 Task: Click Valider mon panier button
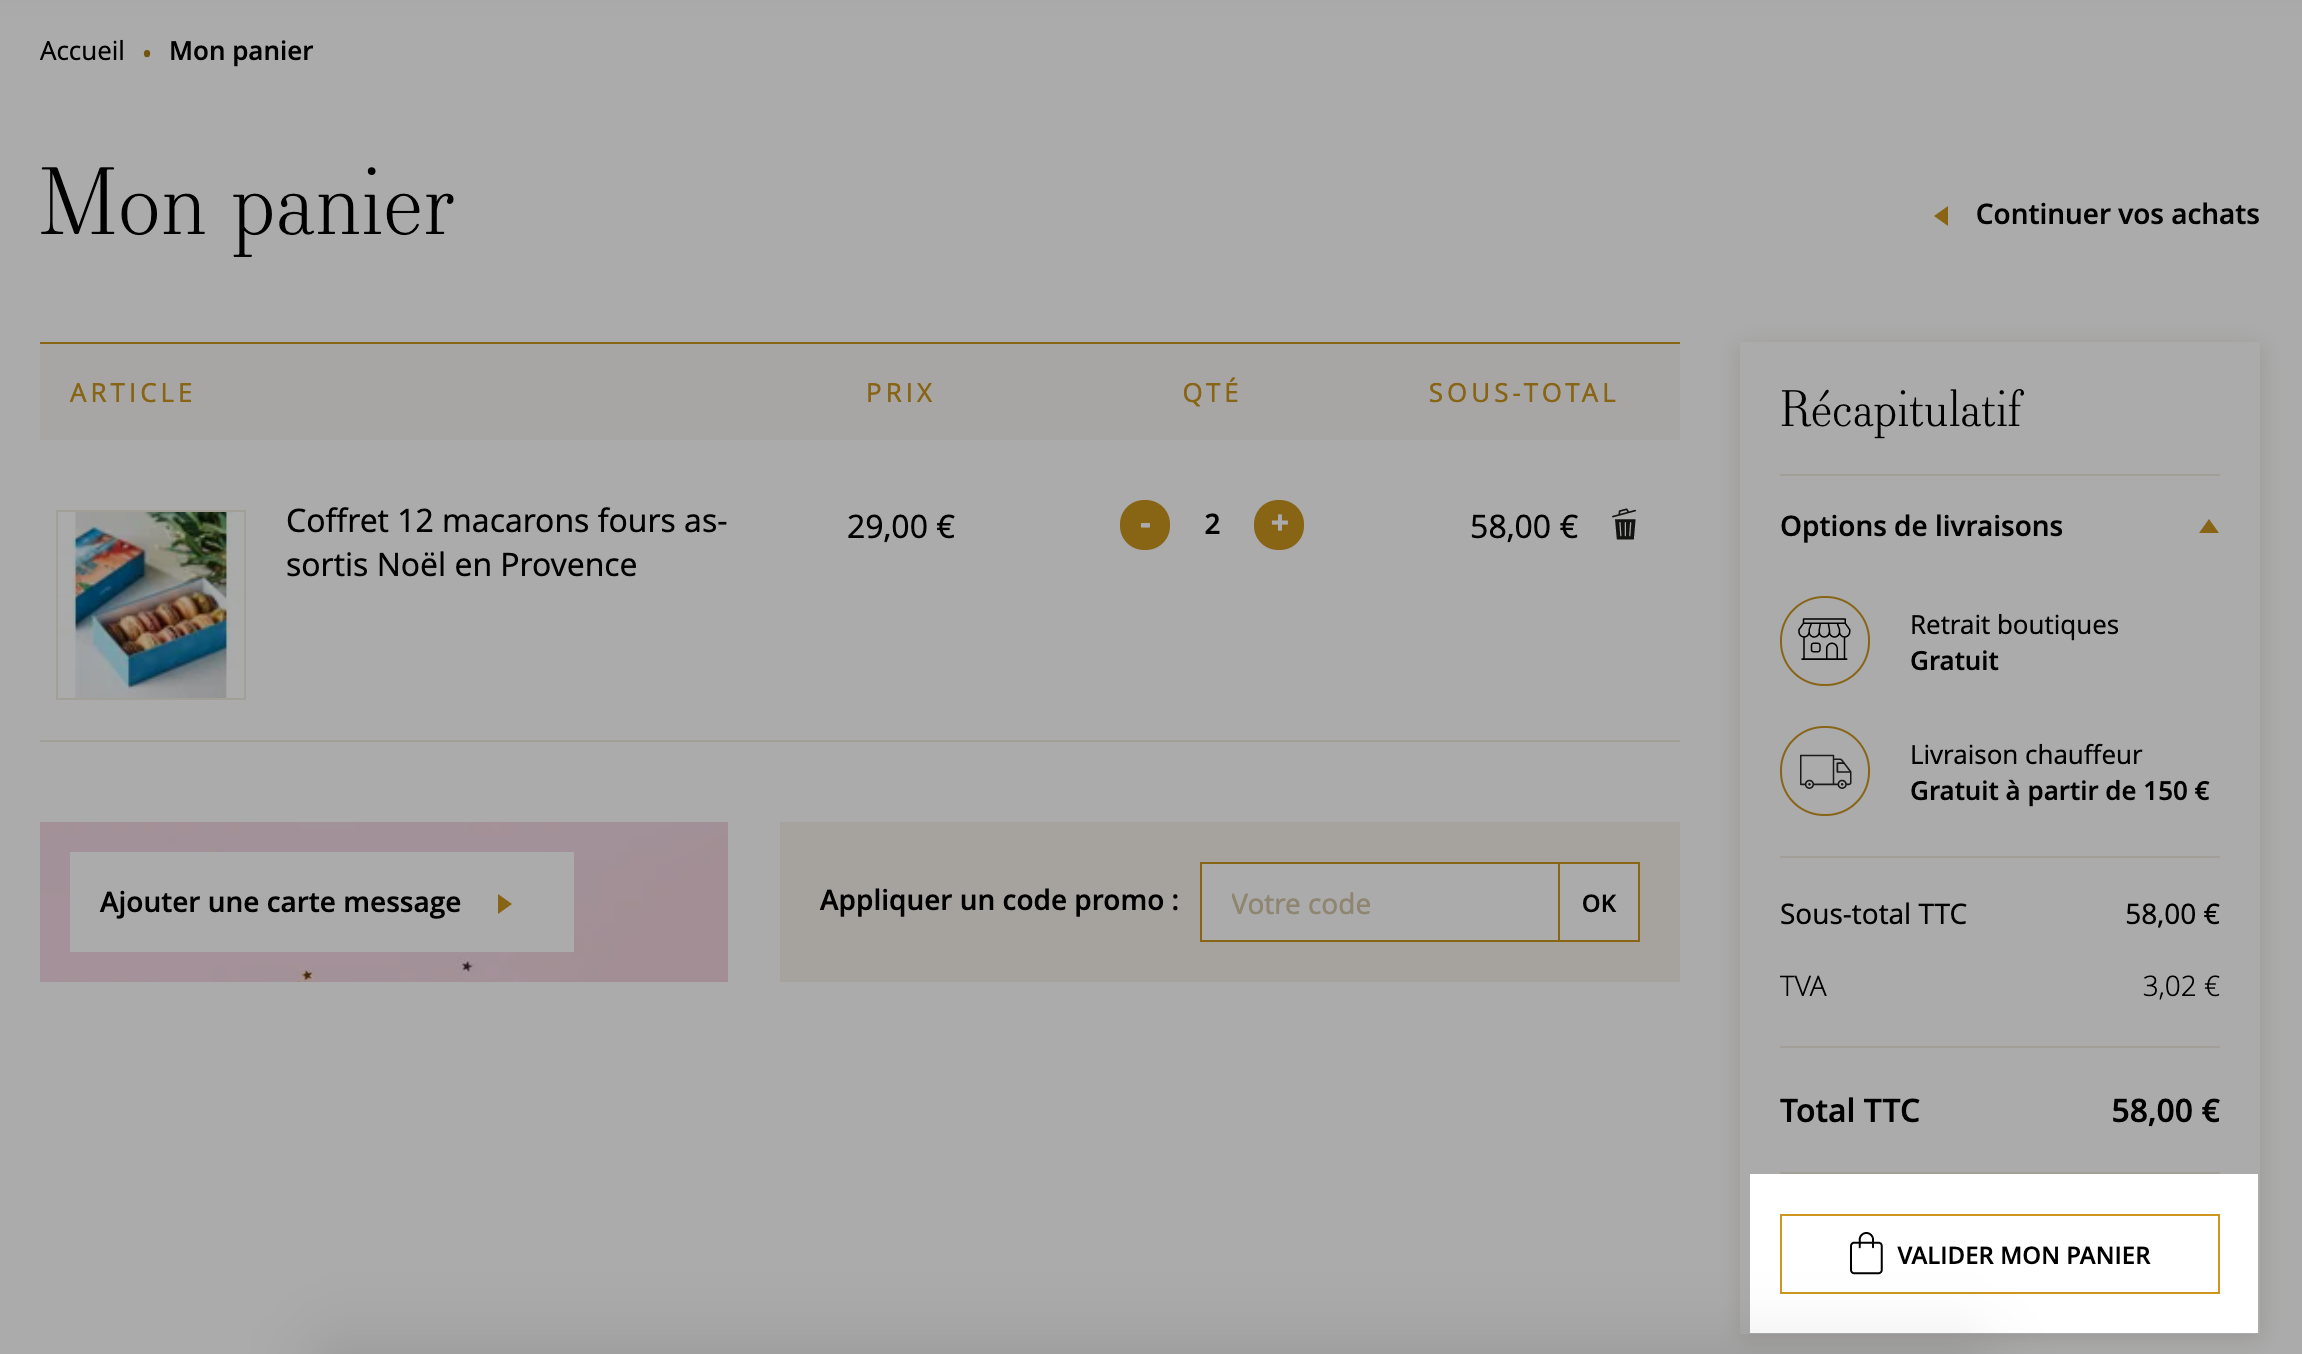tap(2000, 1254)
